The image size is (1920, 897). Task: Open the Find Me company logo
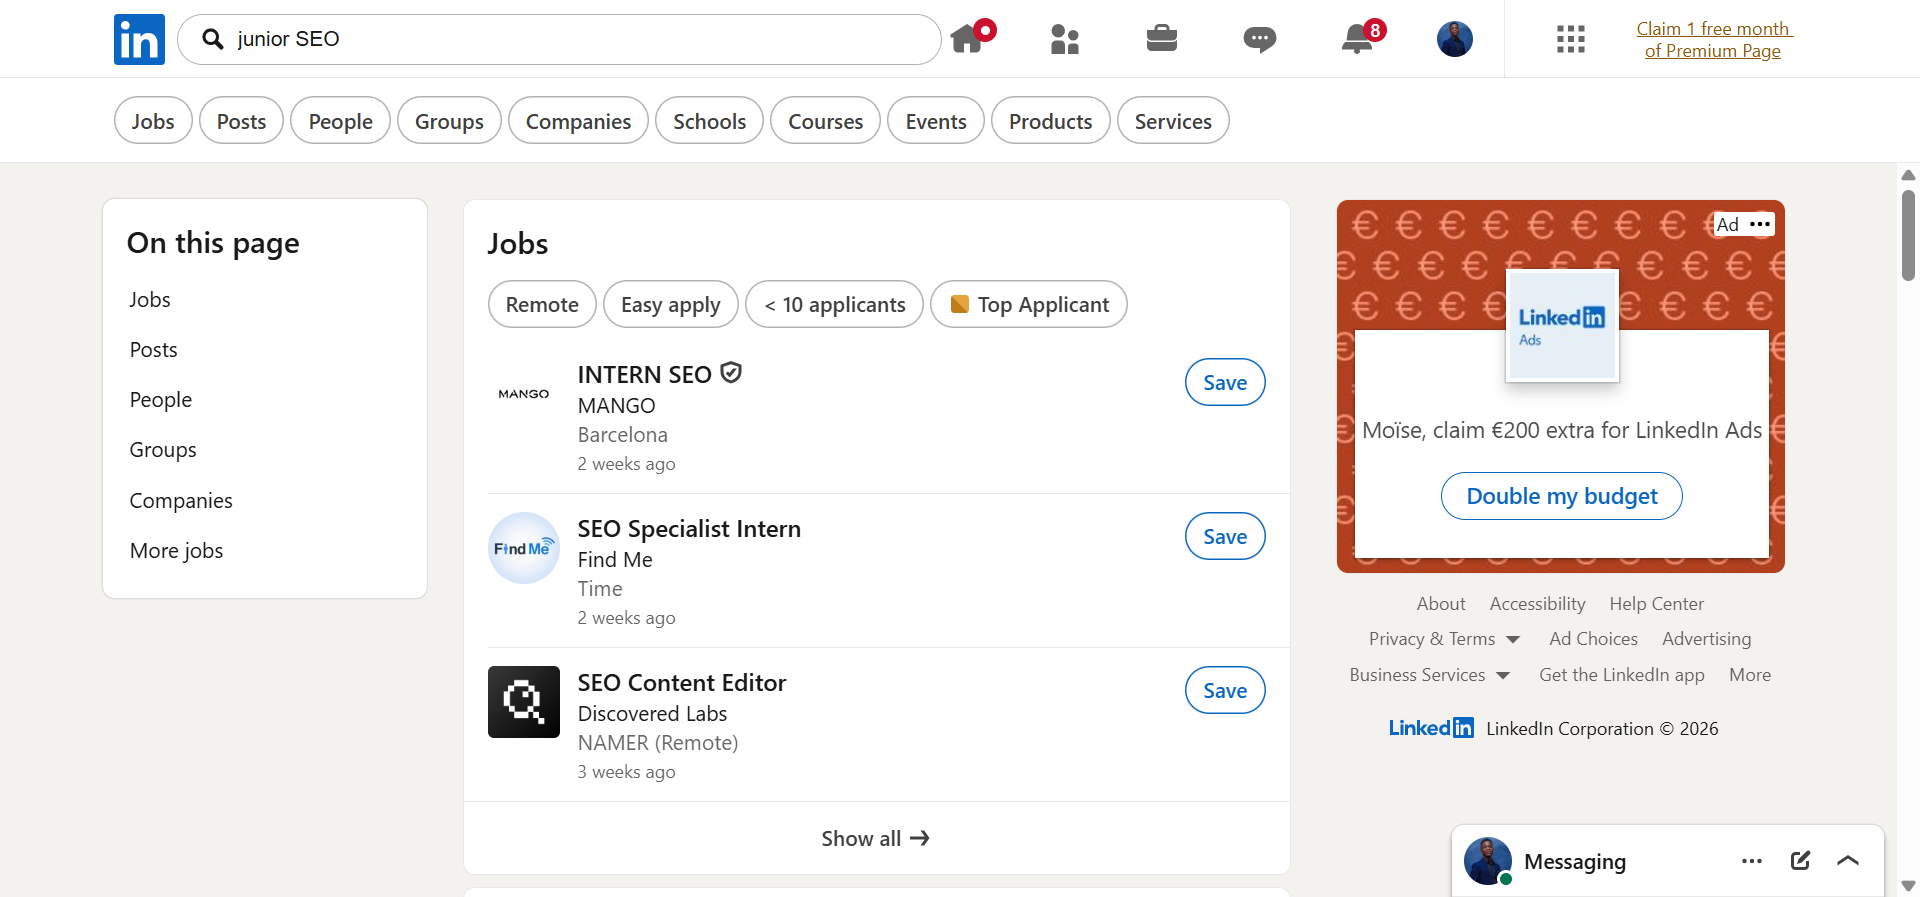[524, 548]
